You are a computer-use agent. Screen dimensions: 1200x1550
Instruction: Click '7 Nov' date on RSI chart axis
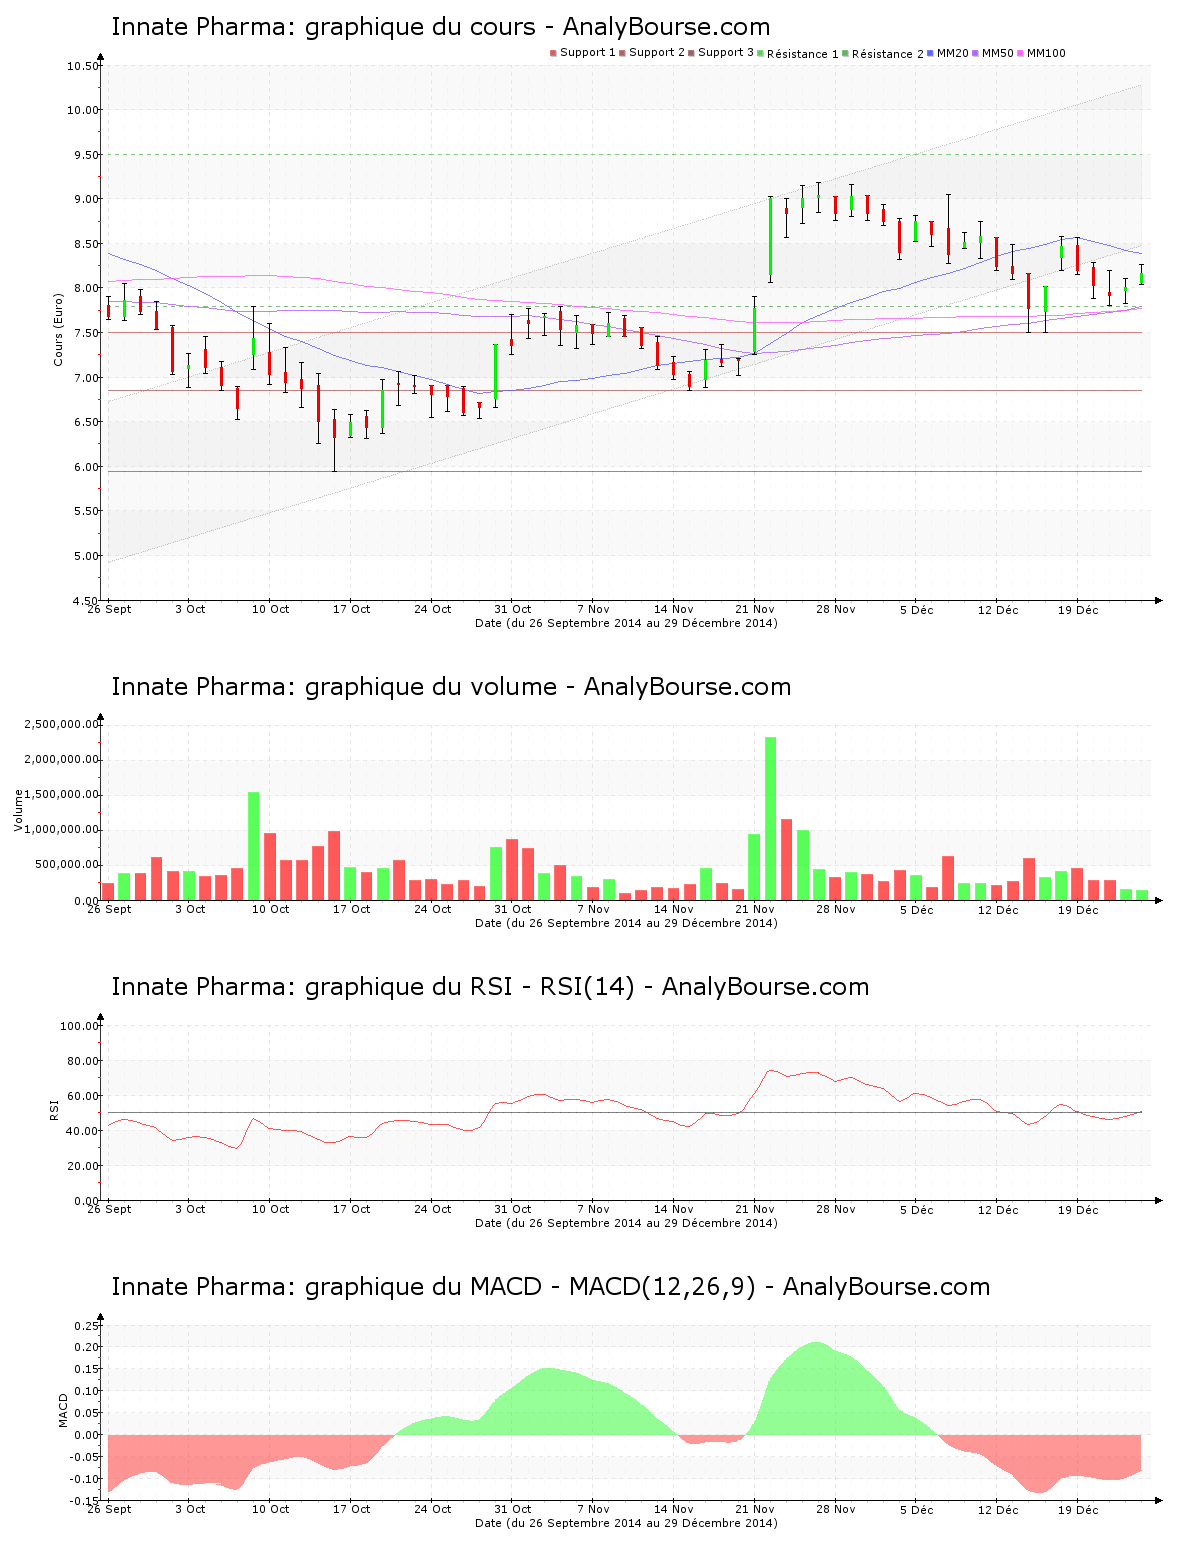[x=593, y=1209]
